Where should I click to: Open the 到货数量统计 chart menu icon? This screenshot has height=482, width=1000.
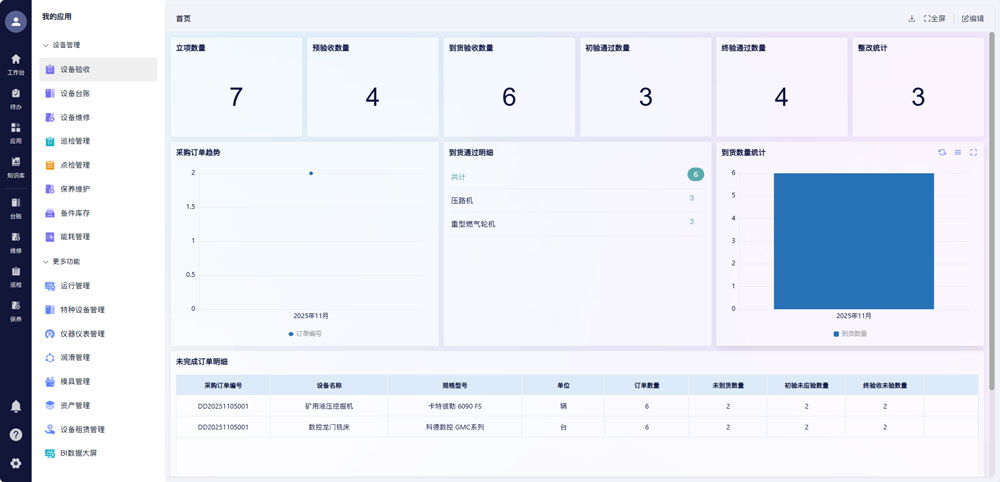coord(957,152)
